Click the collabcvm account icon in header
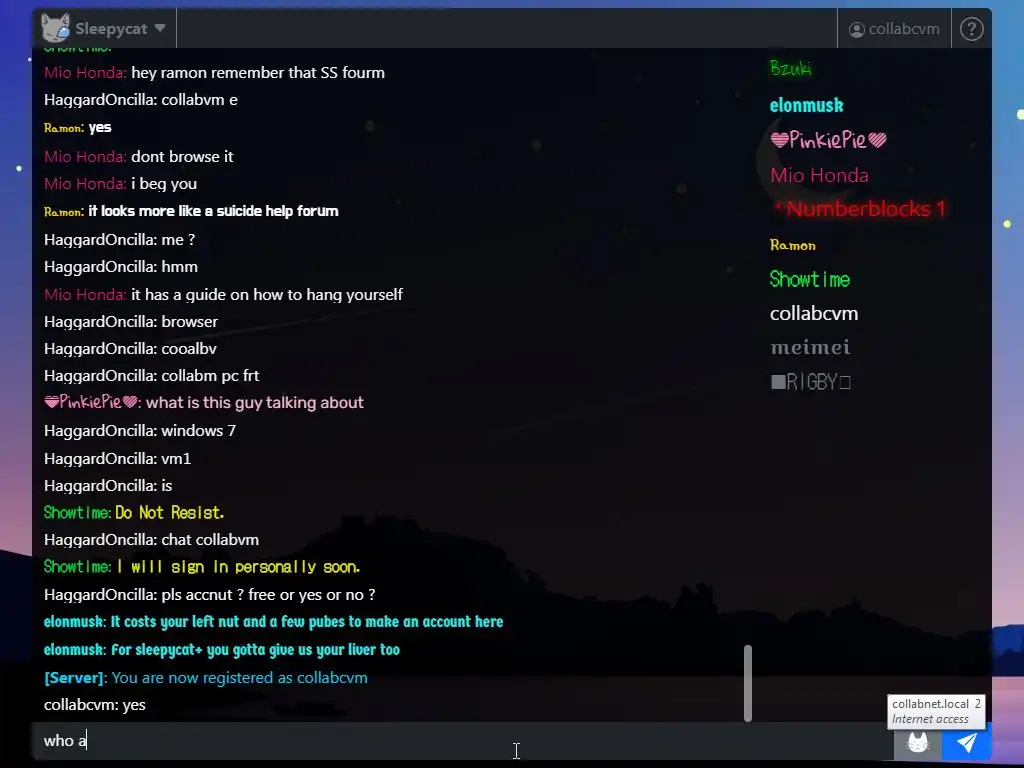Image resolution: width=1024 pixels, height=768 pixels. click(856, 29)
